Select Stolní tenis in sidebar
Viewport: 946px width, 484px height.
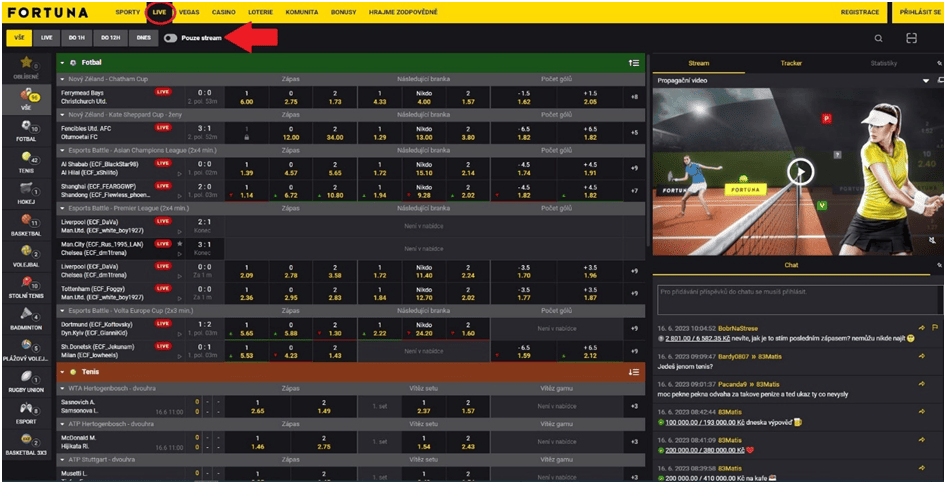coord(26,288)
